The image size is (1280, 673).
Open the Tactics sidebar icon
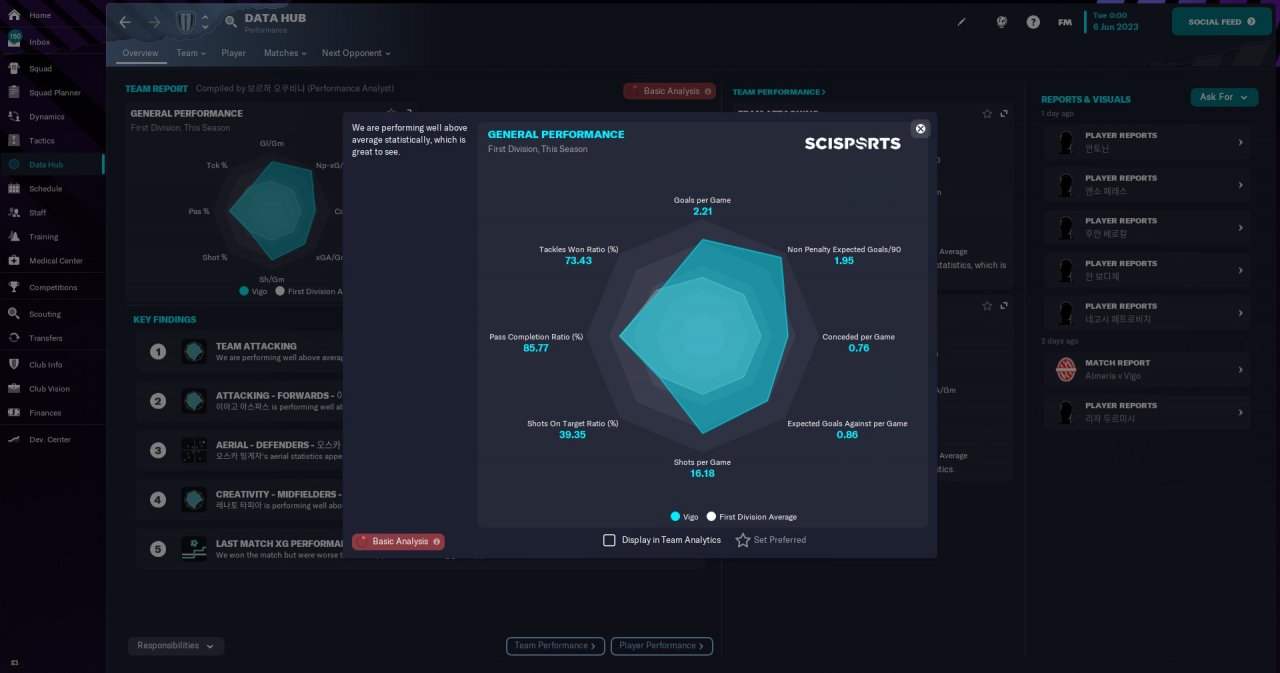[x=14, y=141]
